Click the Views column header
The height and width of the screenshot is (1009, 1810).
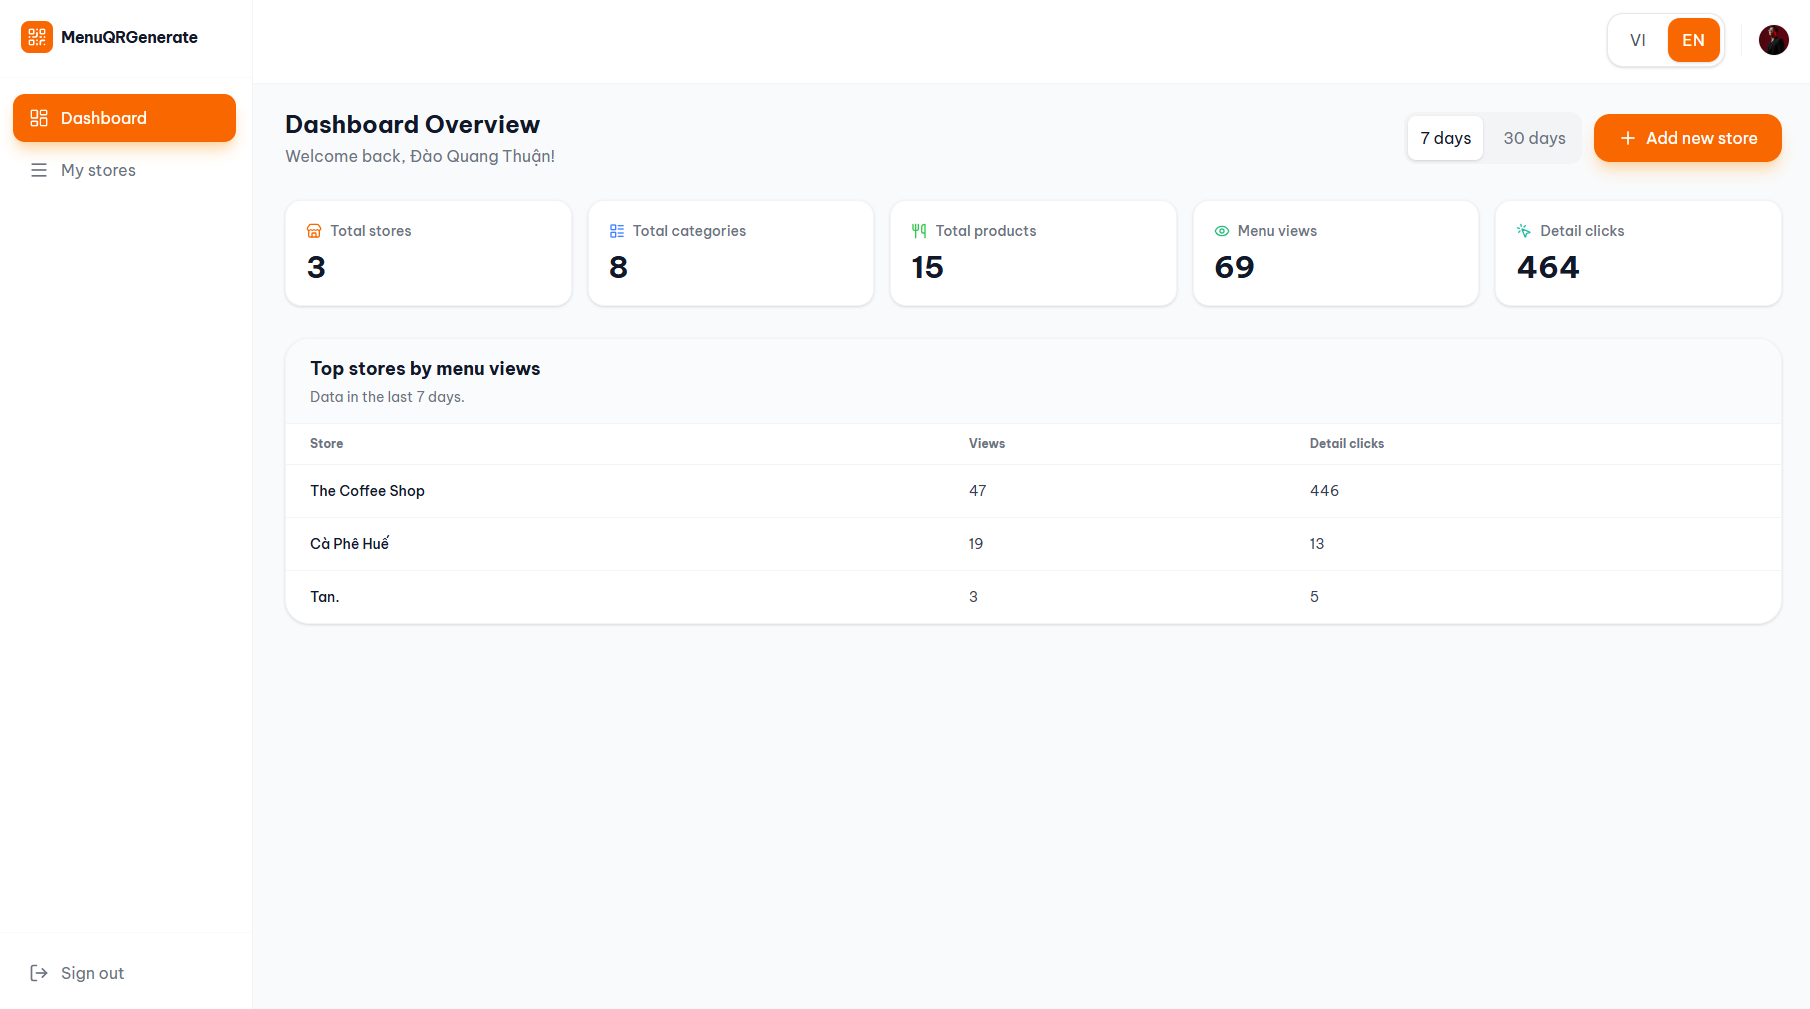(987, 444)
